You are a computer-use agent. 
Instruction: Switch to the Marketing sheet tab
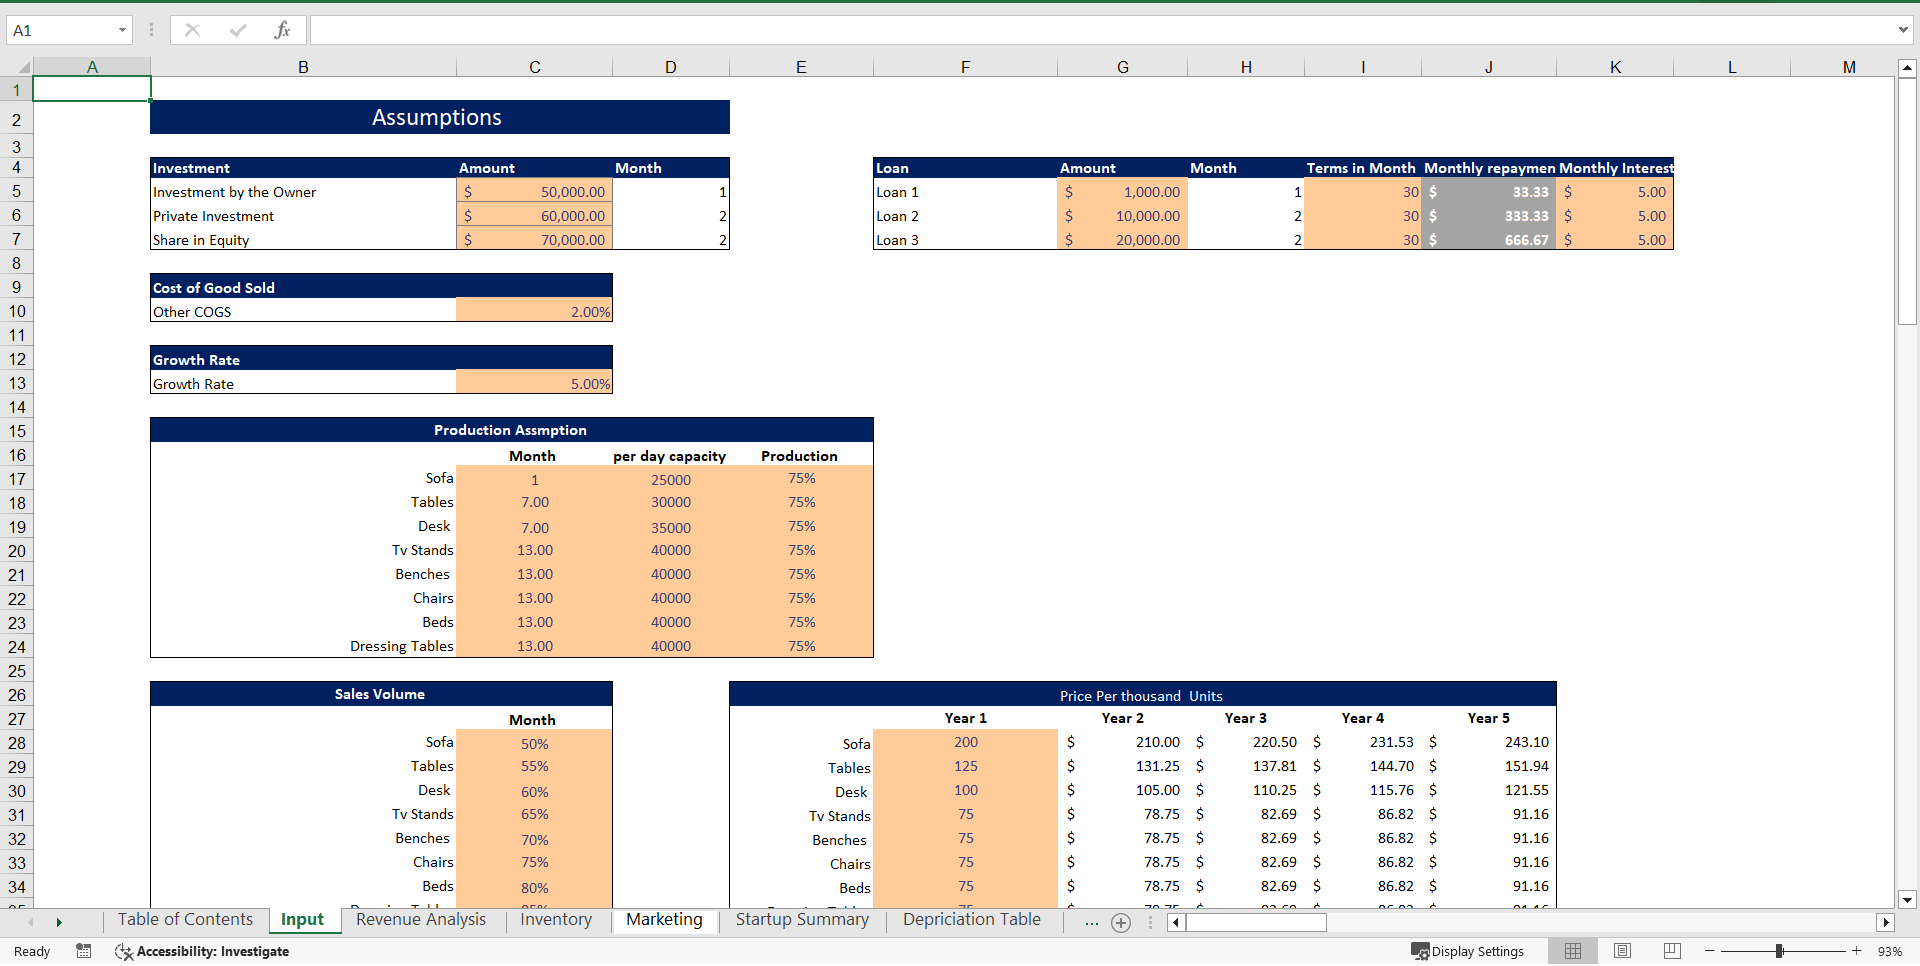[x=664, y=920]
